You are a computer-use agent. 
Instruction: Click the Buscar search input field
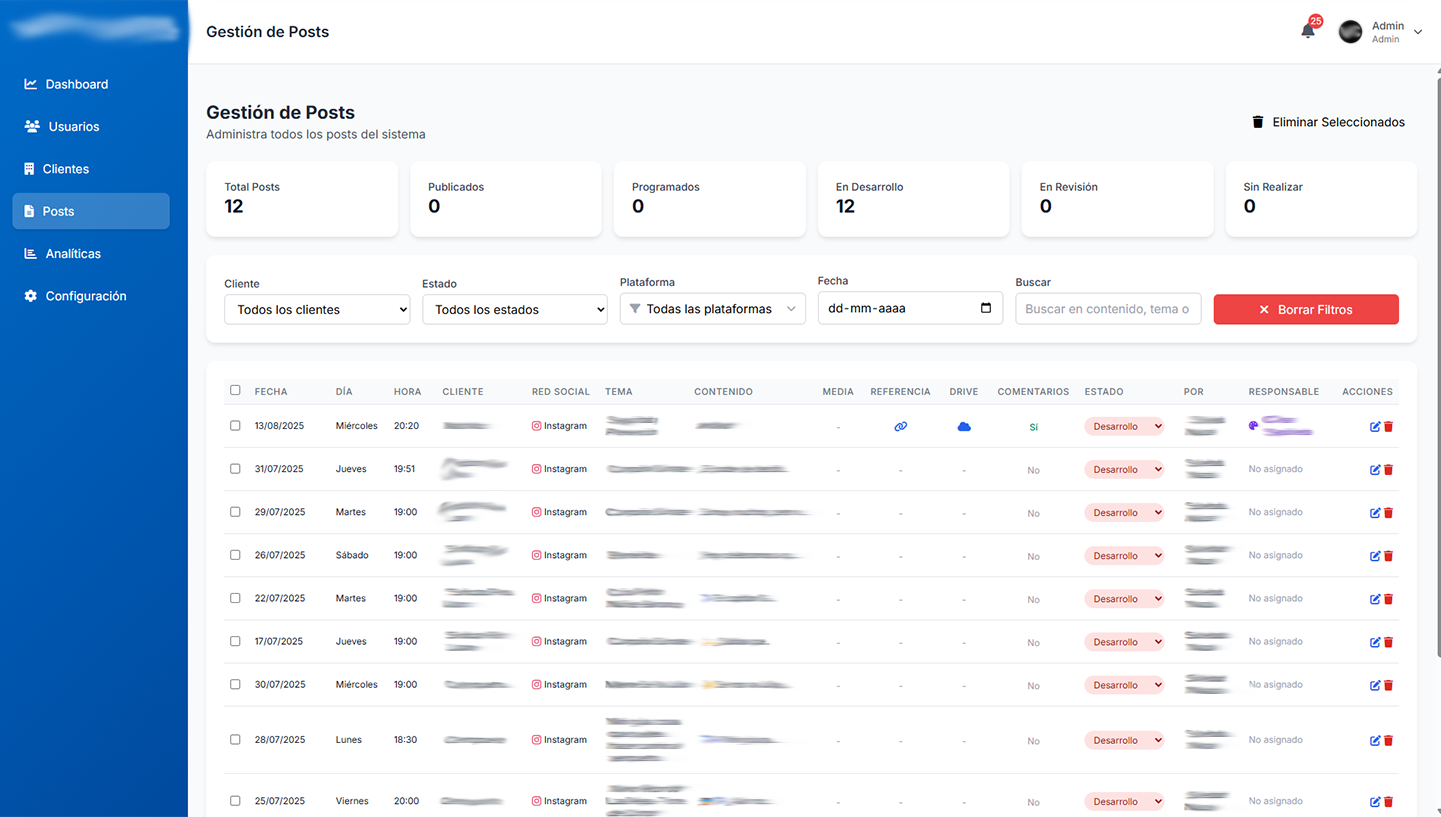(x=1108, y=309)
